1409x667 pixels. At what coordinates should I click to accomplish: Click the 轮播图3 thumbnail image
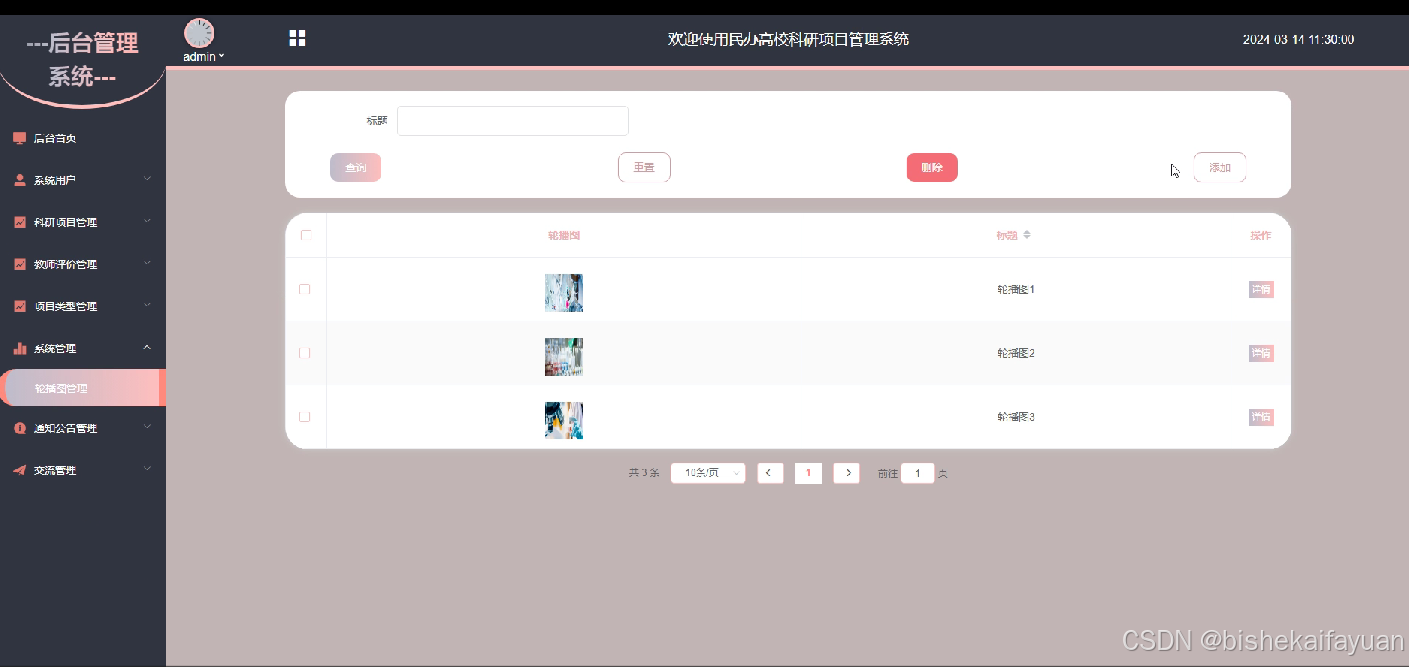(x=564, y=421)
